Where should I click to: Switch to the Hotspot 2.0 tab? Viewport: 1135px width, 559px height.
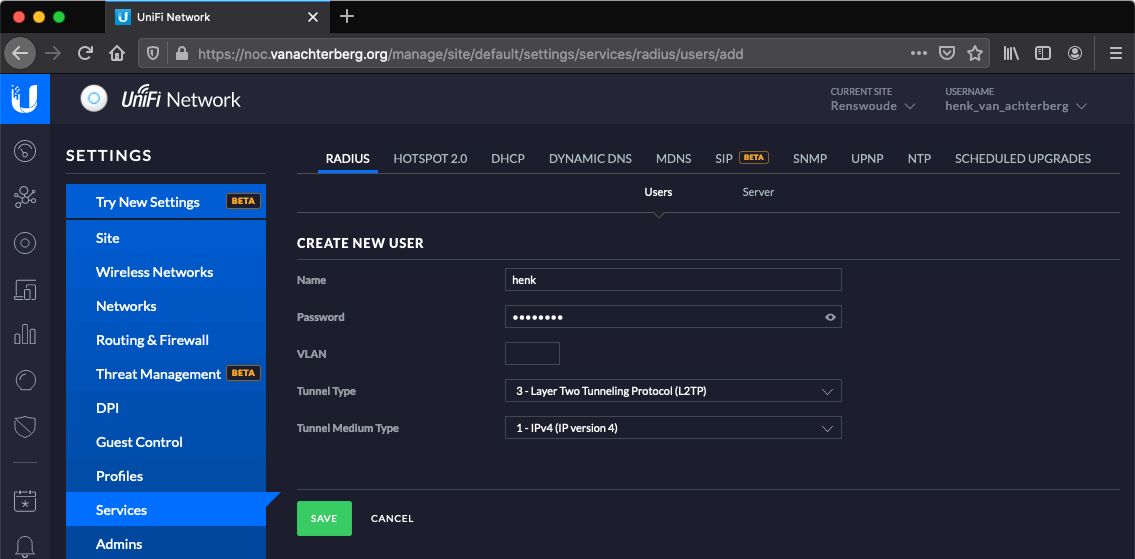[430, 159]
